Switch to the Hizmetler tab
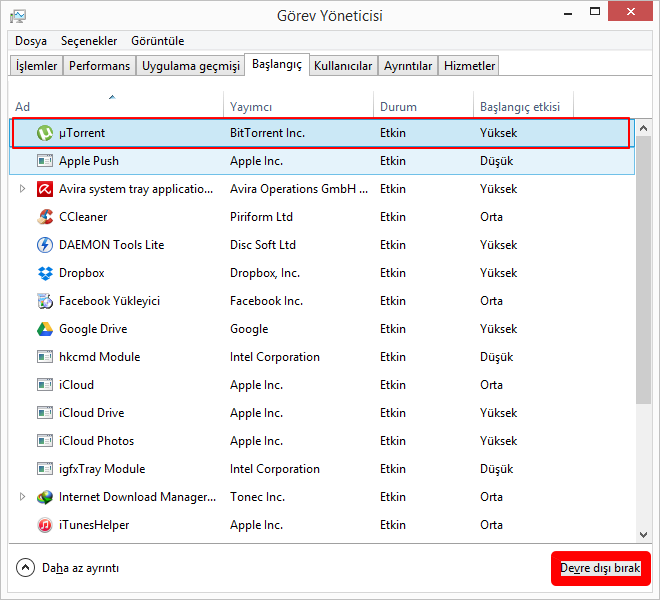This screenshot has height=600, width=660. click(x=469, y=66)
